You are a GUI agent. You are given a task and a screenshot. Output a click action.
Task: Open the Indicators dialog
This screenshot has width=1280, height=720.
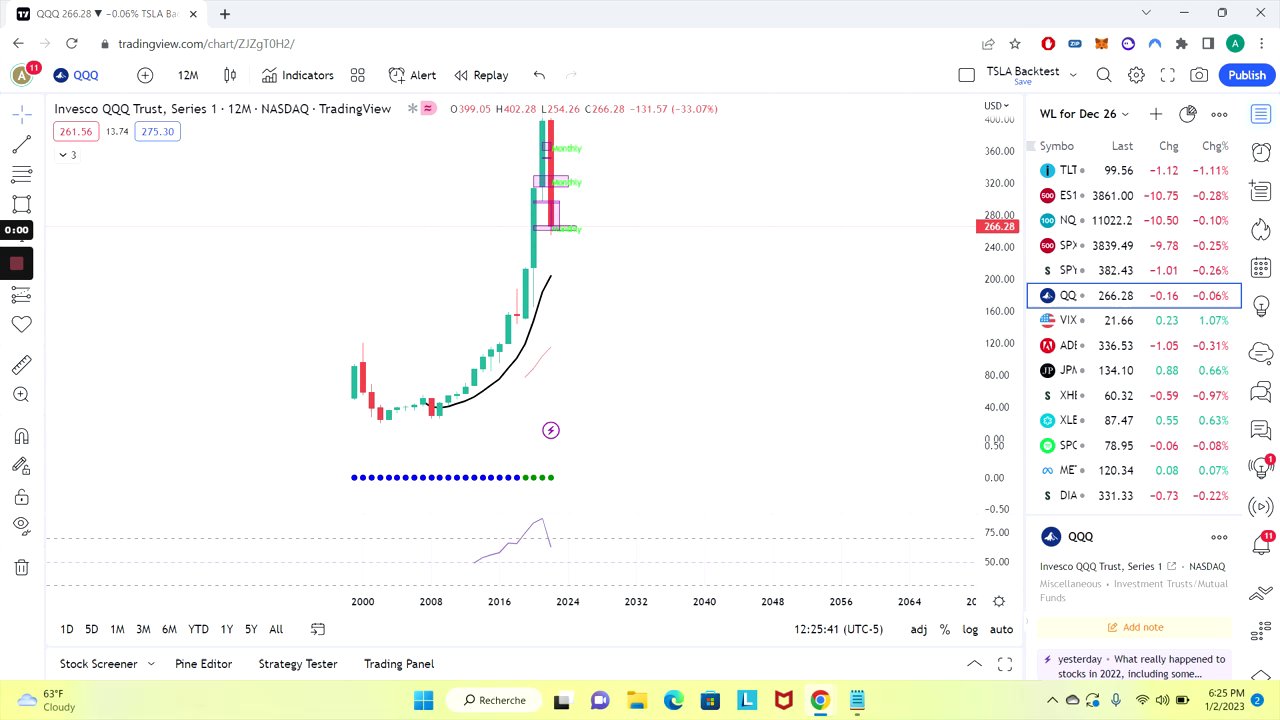pos(297,75)
